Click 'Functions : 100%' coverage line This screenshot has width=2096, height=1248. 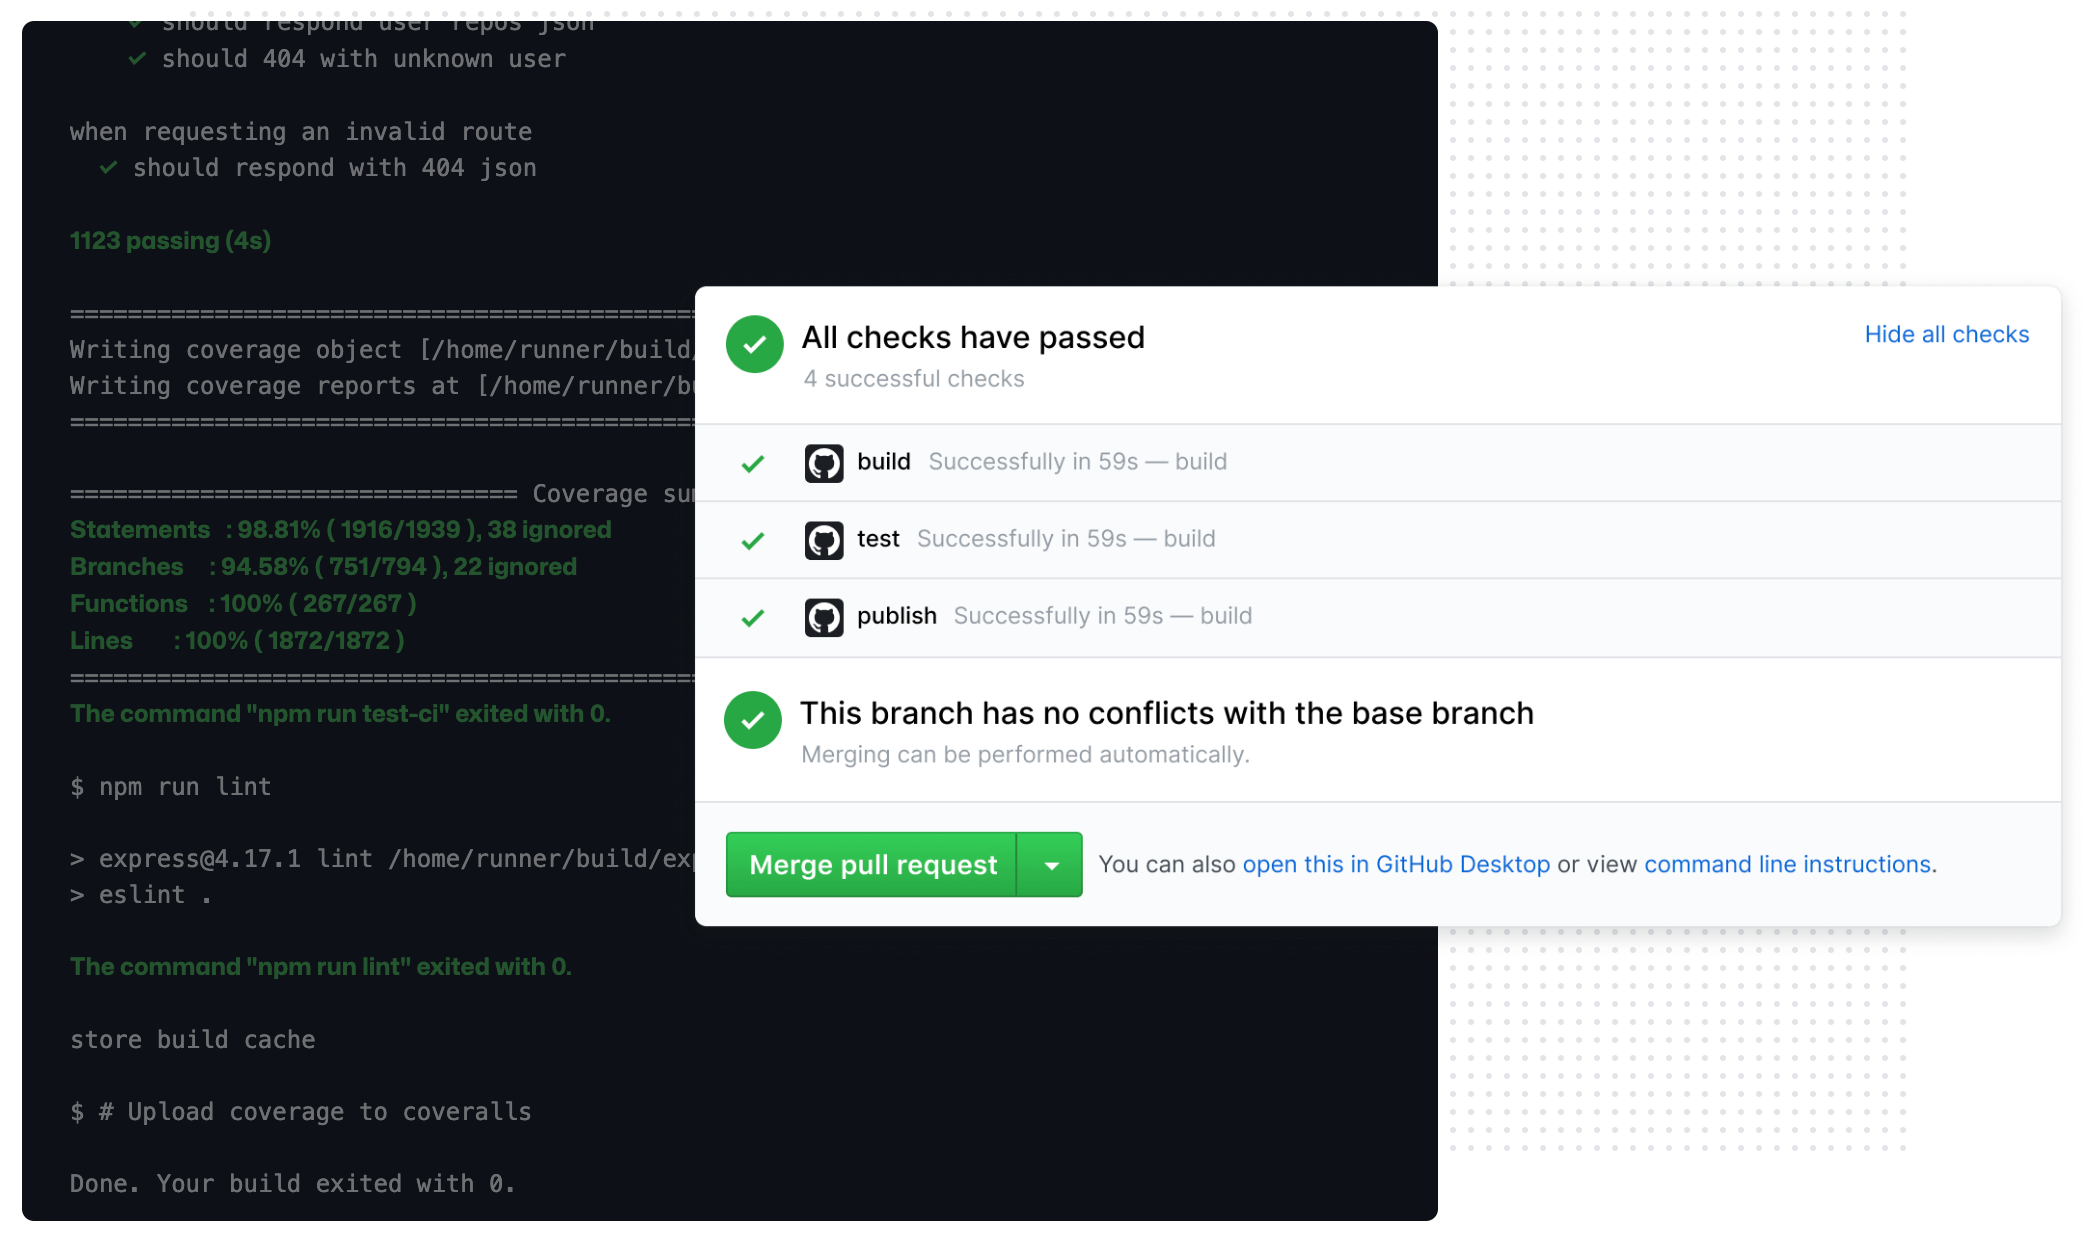tap(243, 604)
